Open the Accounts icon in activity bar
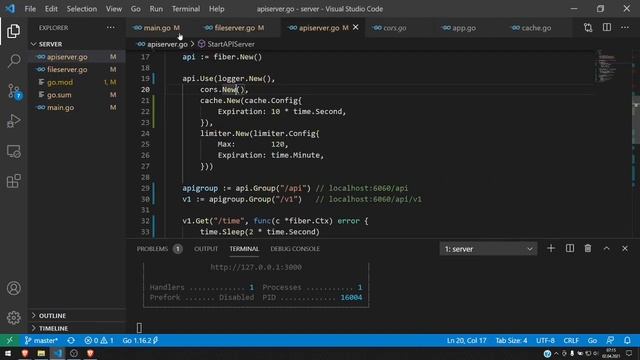This screenshot has width=640, height=360. tap(13, 288)
